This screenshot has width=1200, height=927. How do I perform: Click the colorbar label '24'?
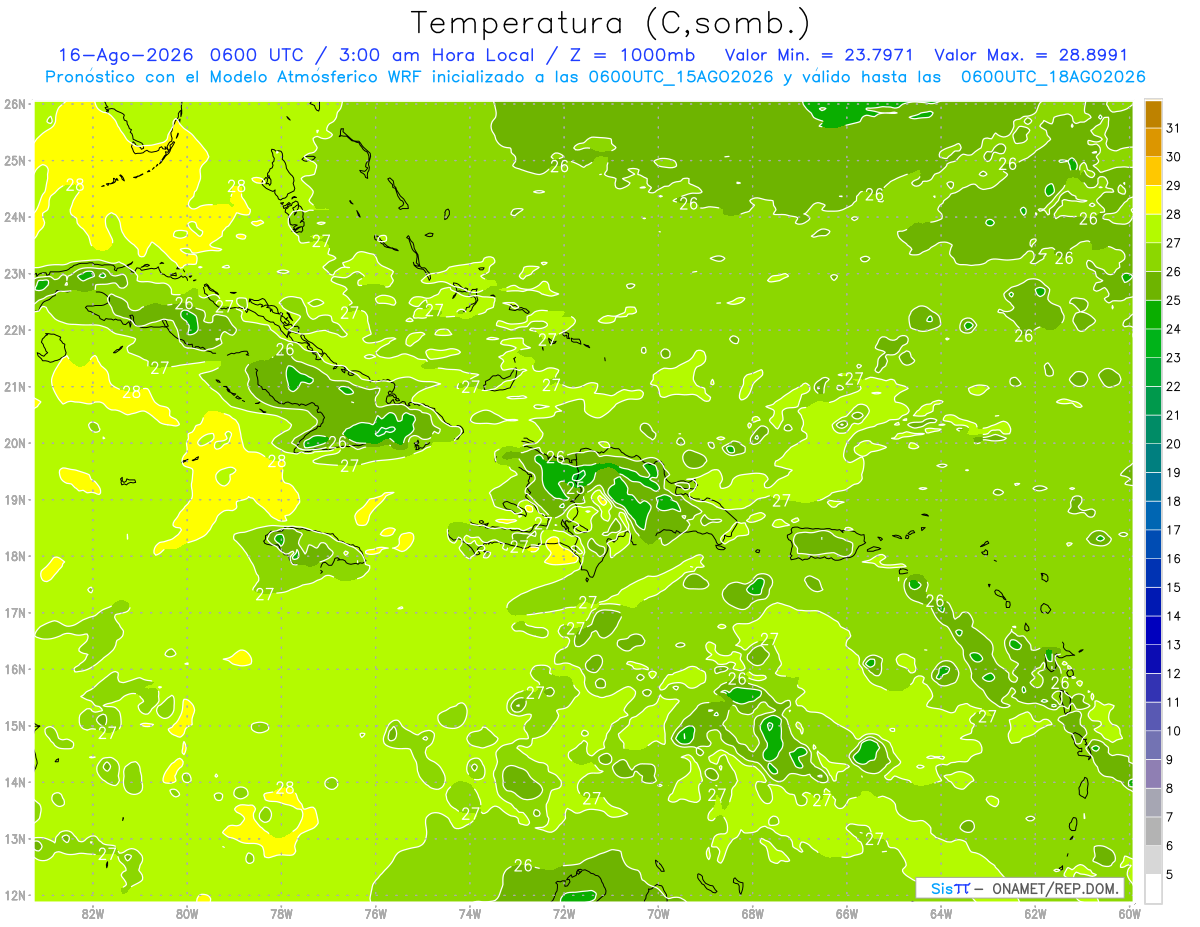(x=1174, y=329)
